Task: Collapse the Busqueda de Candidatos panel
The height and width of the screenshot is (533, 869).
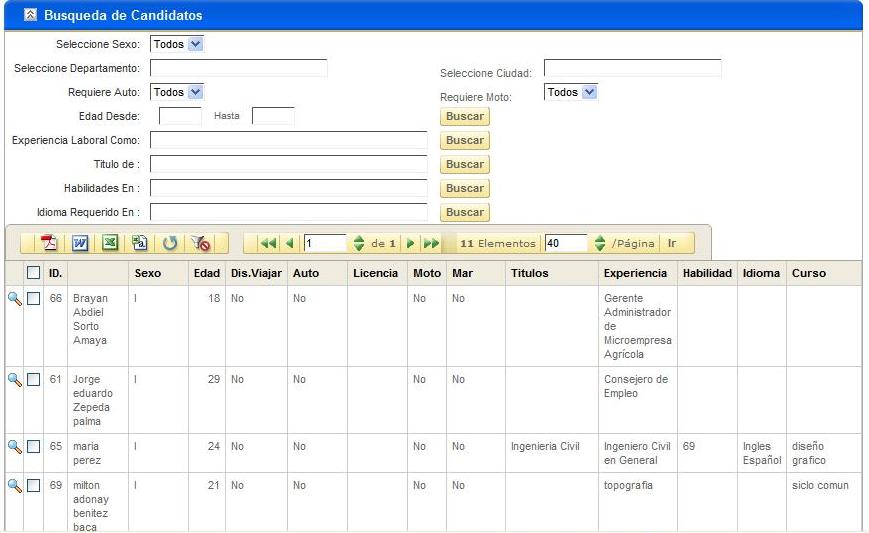Action: [x=31, y=16]
